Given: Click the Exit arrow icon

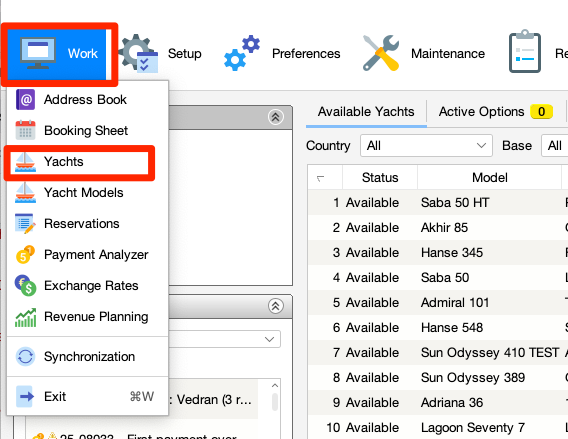Looking at the screenshot, I should point(25,397).
